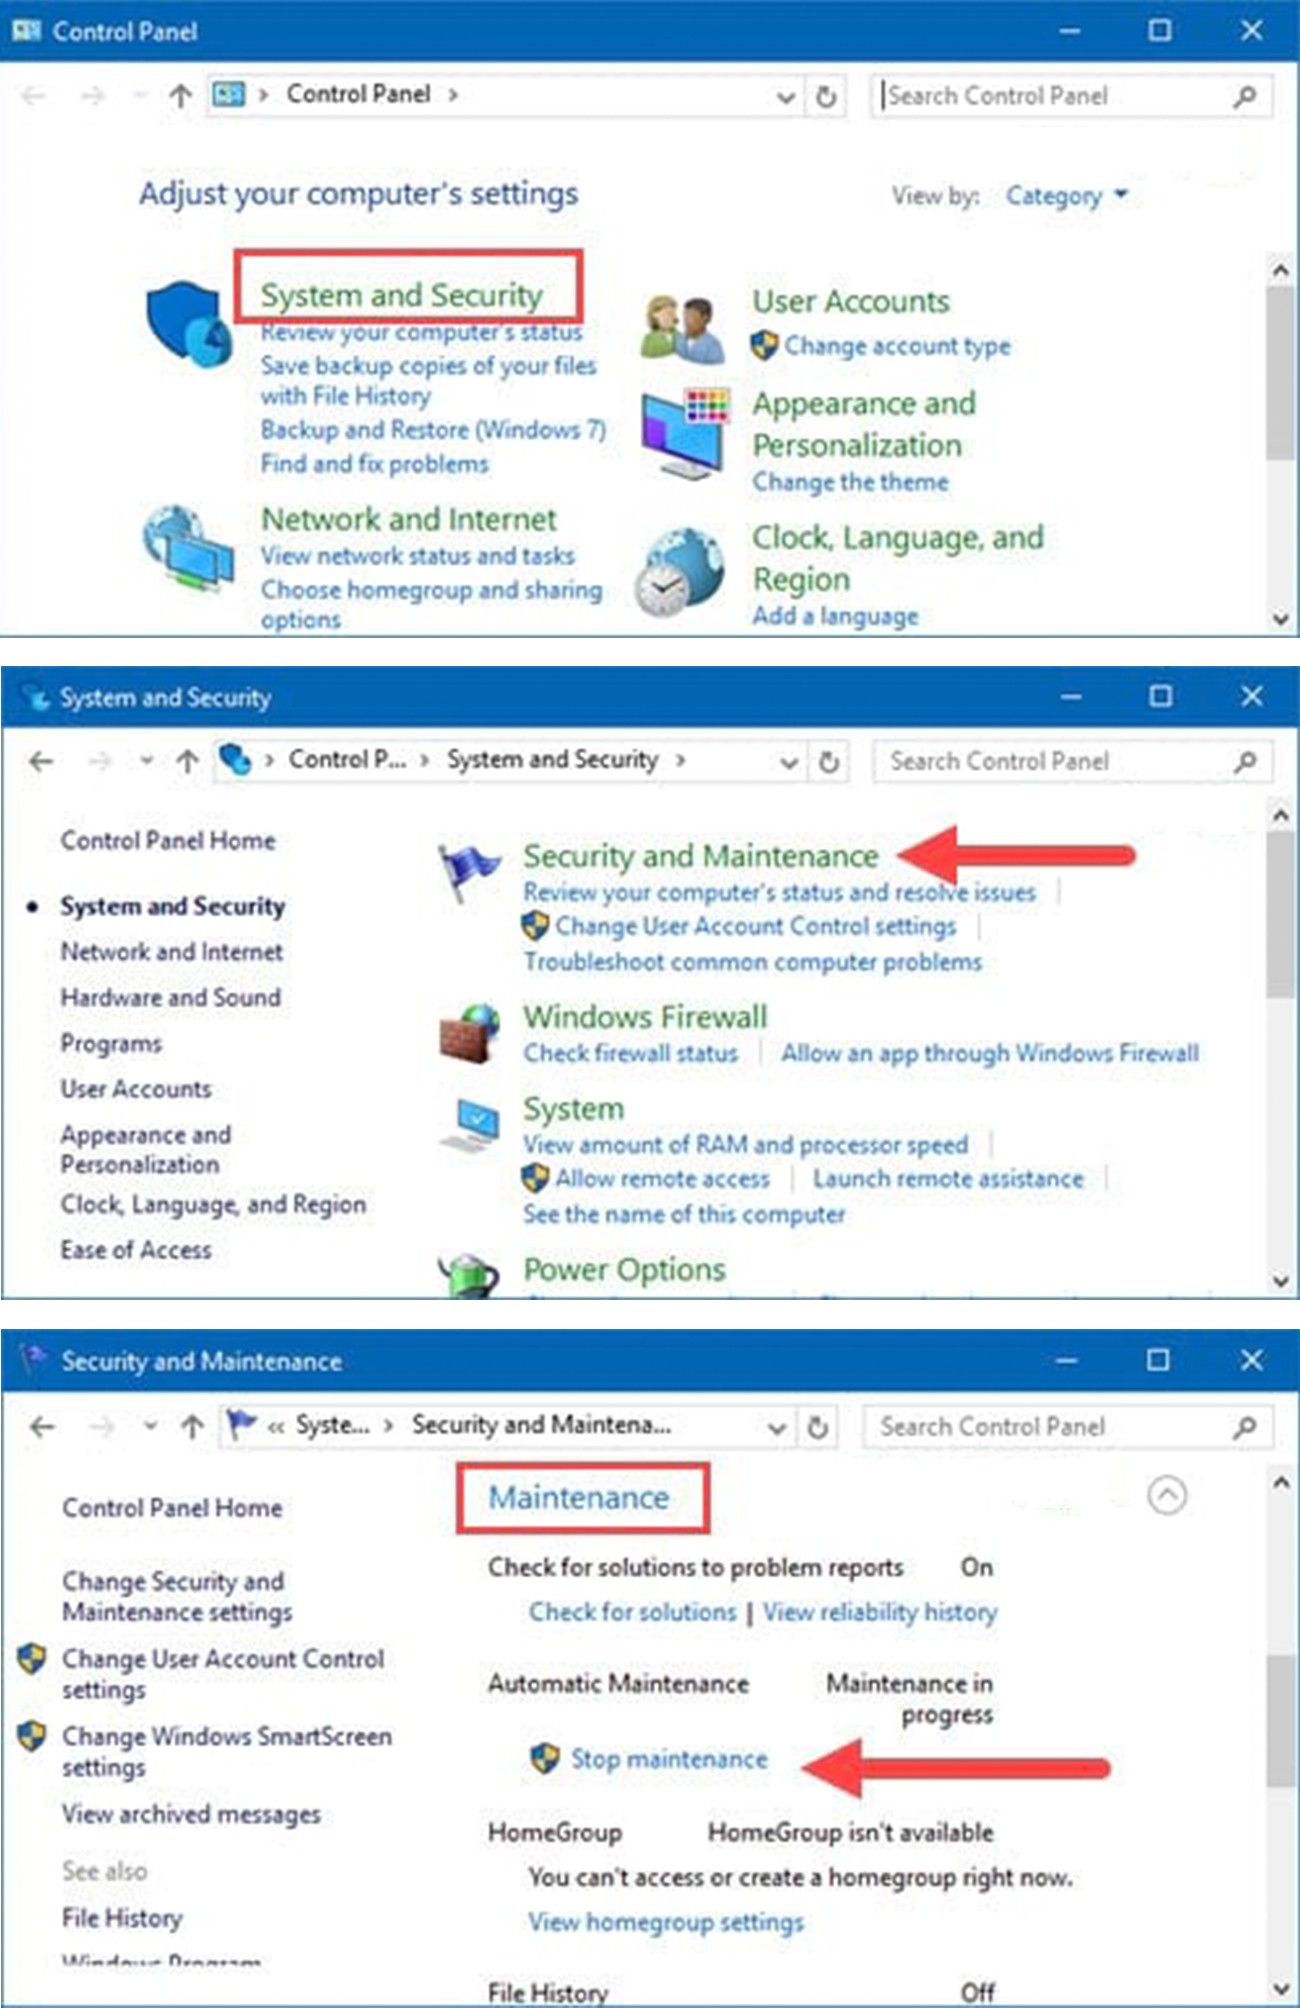The width and height of the screenshot is (1300, 2008).
Task: Open Change Security and Maintenance settings
Action: tap(177, 1597)
